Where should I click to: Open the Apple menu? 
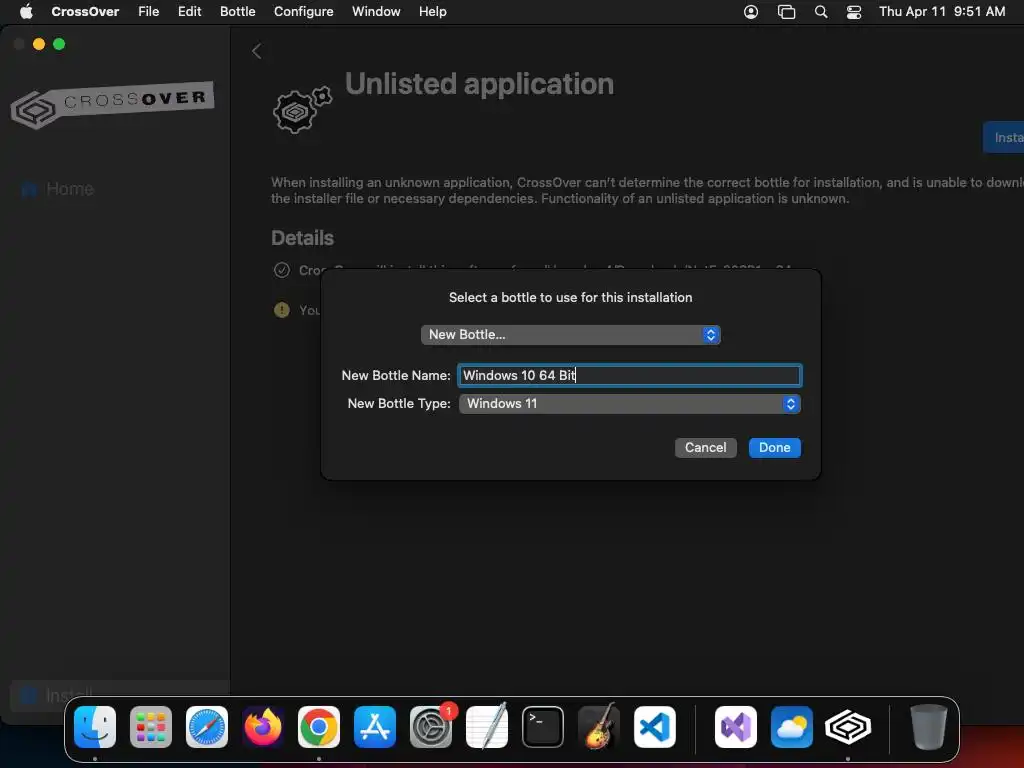(26, 11)
